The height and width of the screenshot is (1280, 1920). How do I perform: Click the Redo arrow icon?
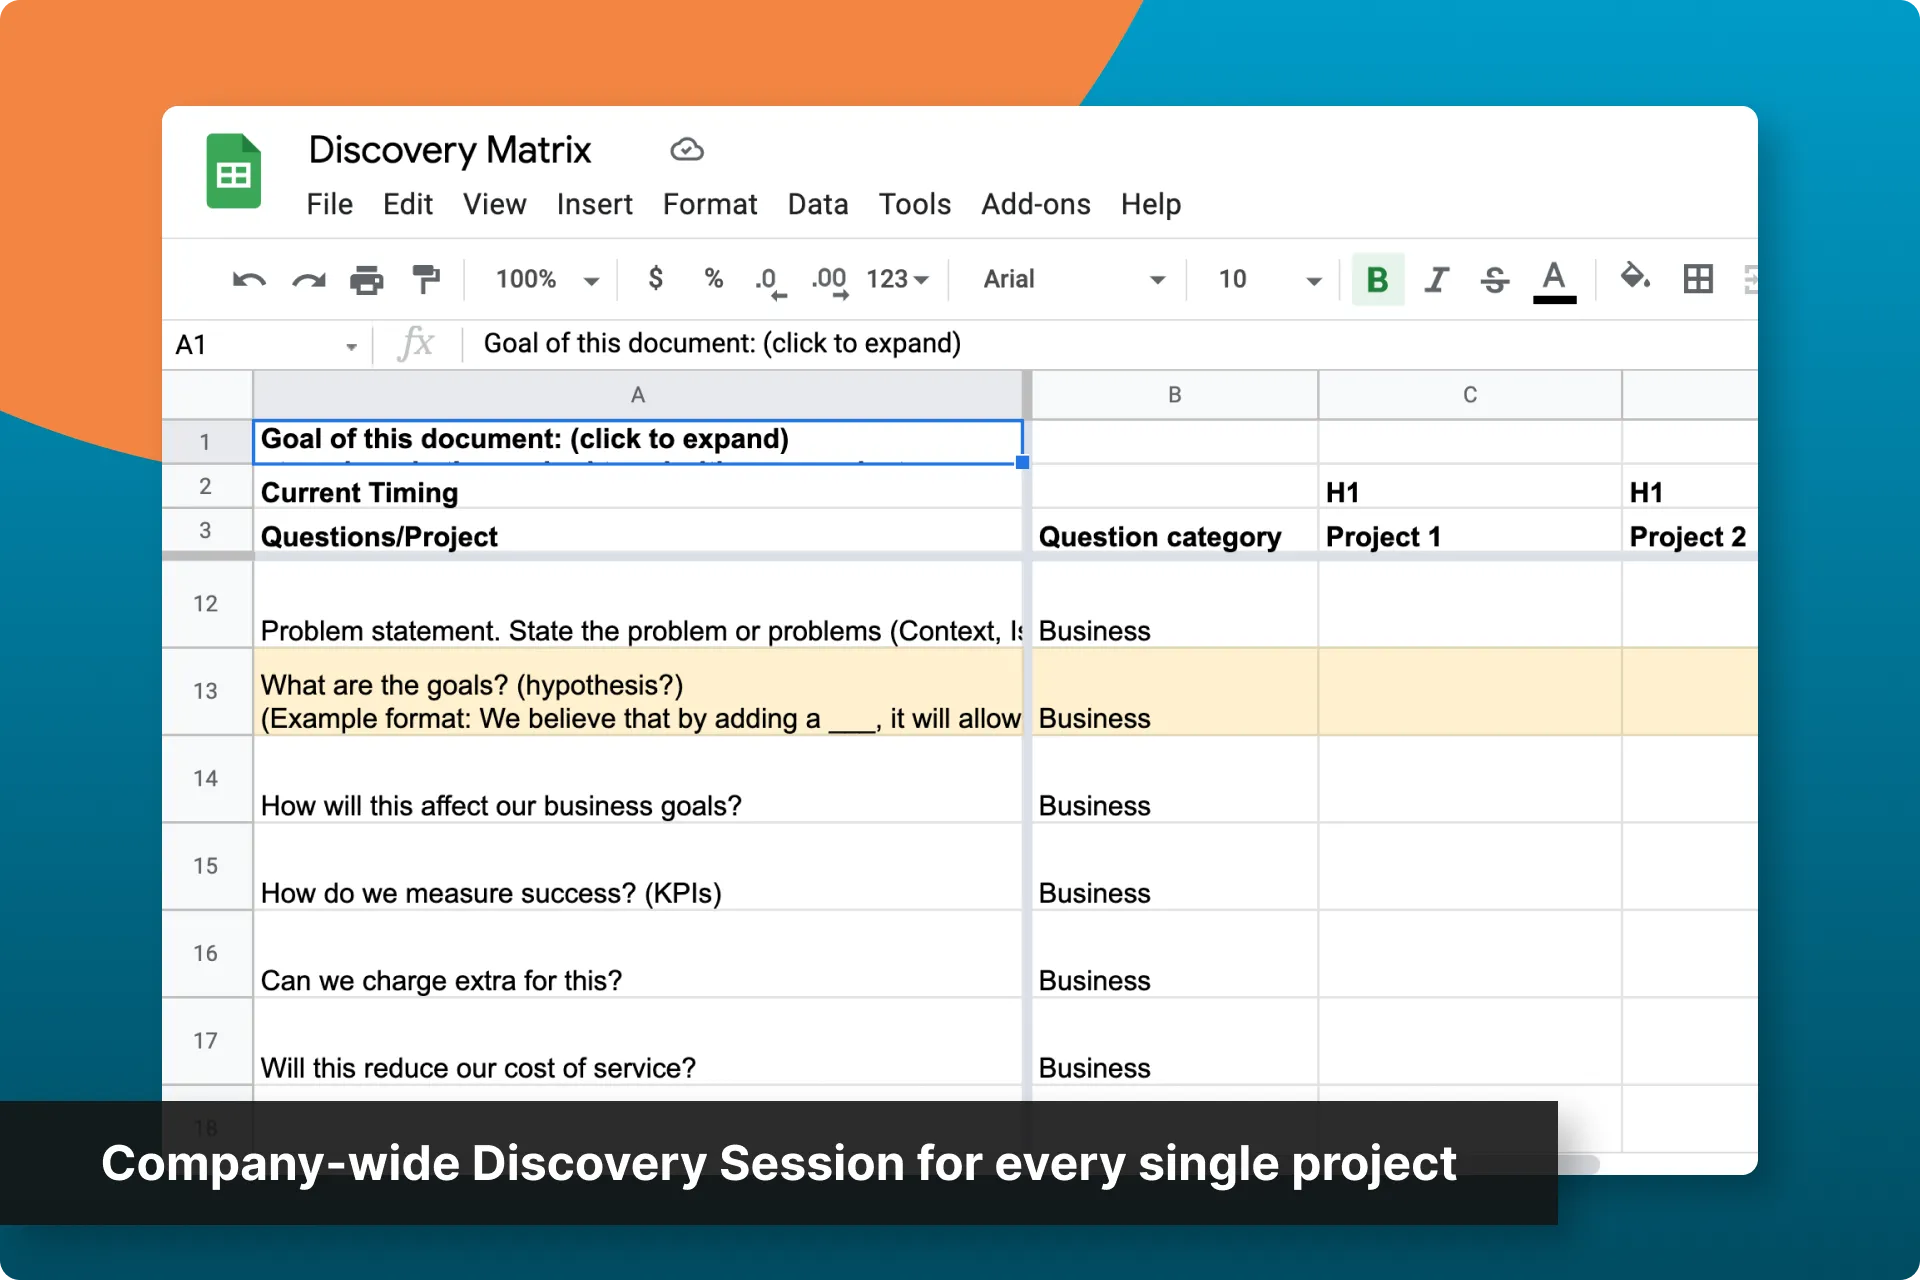coord(309,279)
